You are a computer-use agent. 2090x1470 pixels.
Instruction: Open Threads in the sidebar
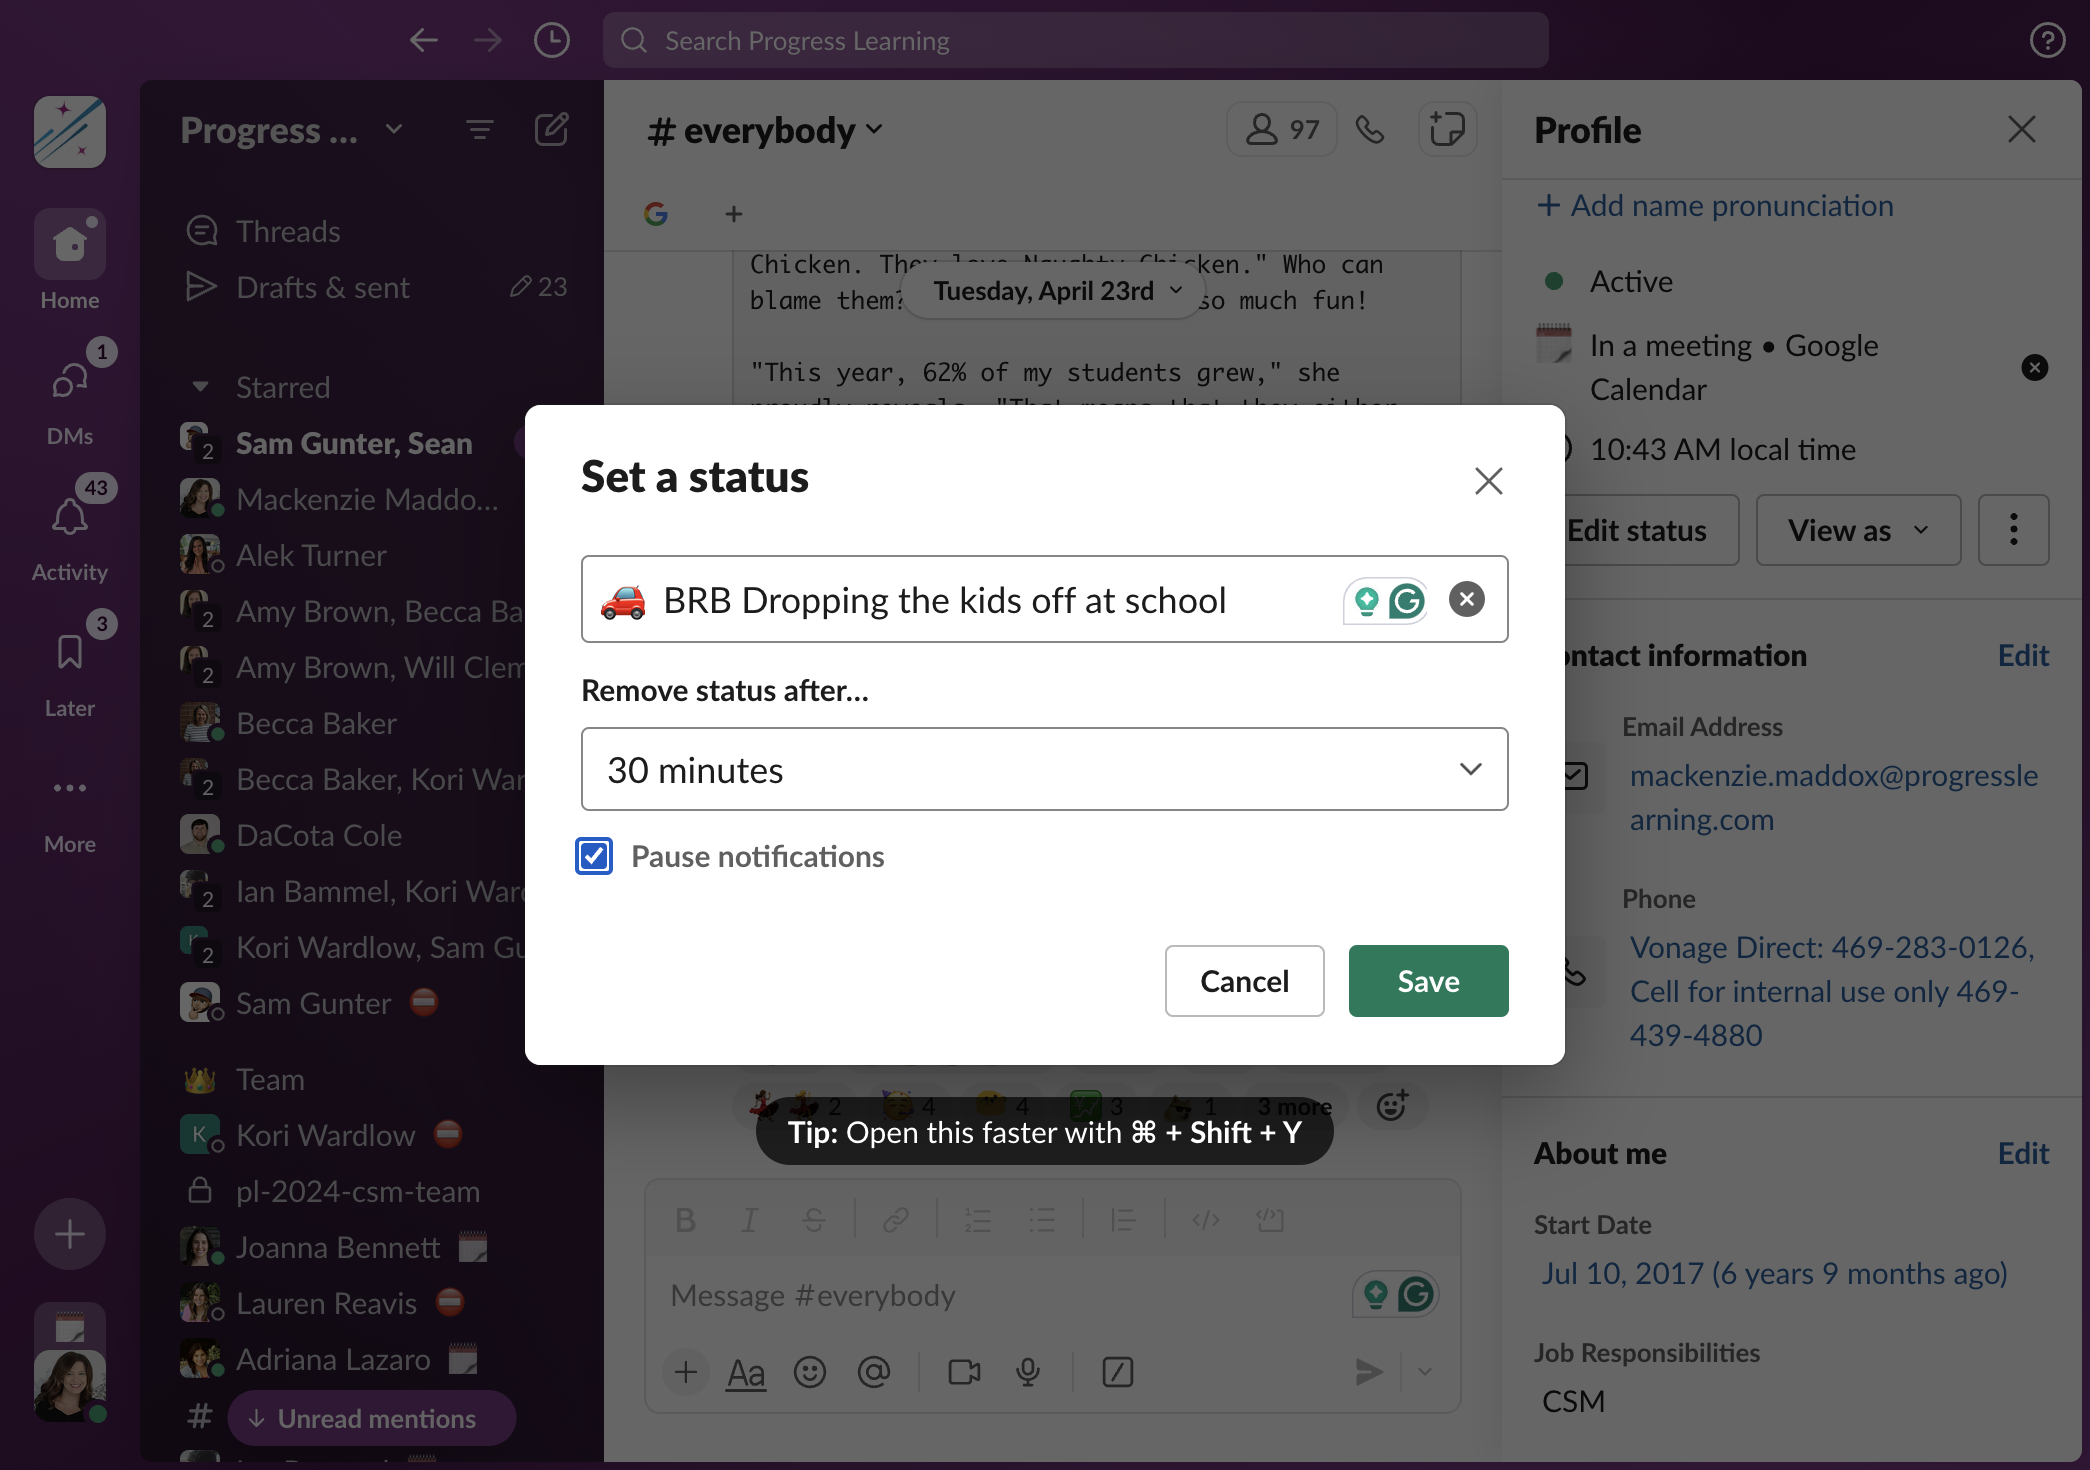[x=288, y=231]
